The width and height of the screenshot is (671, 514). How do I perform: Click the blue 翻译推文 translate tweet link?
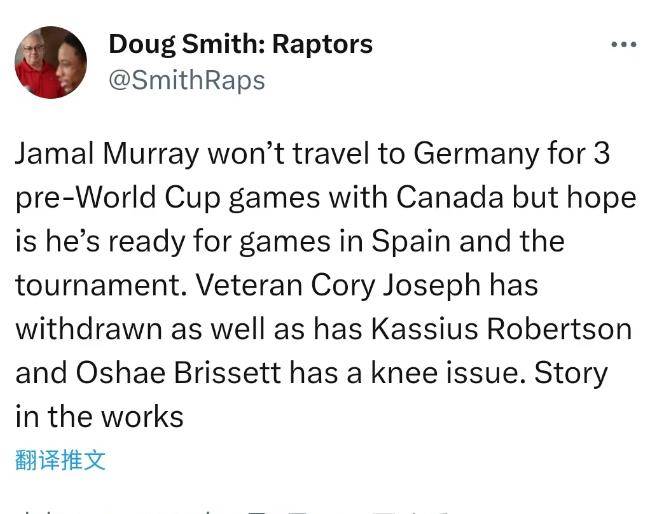point(60,459)
